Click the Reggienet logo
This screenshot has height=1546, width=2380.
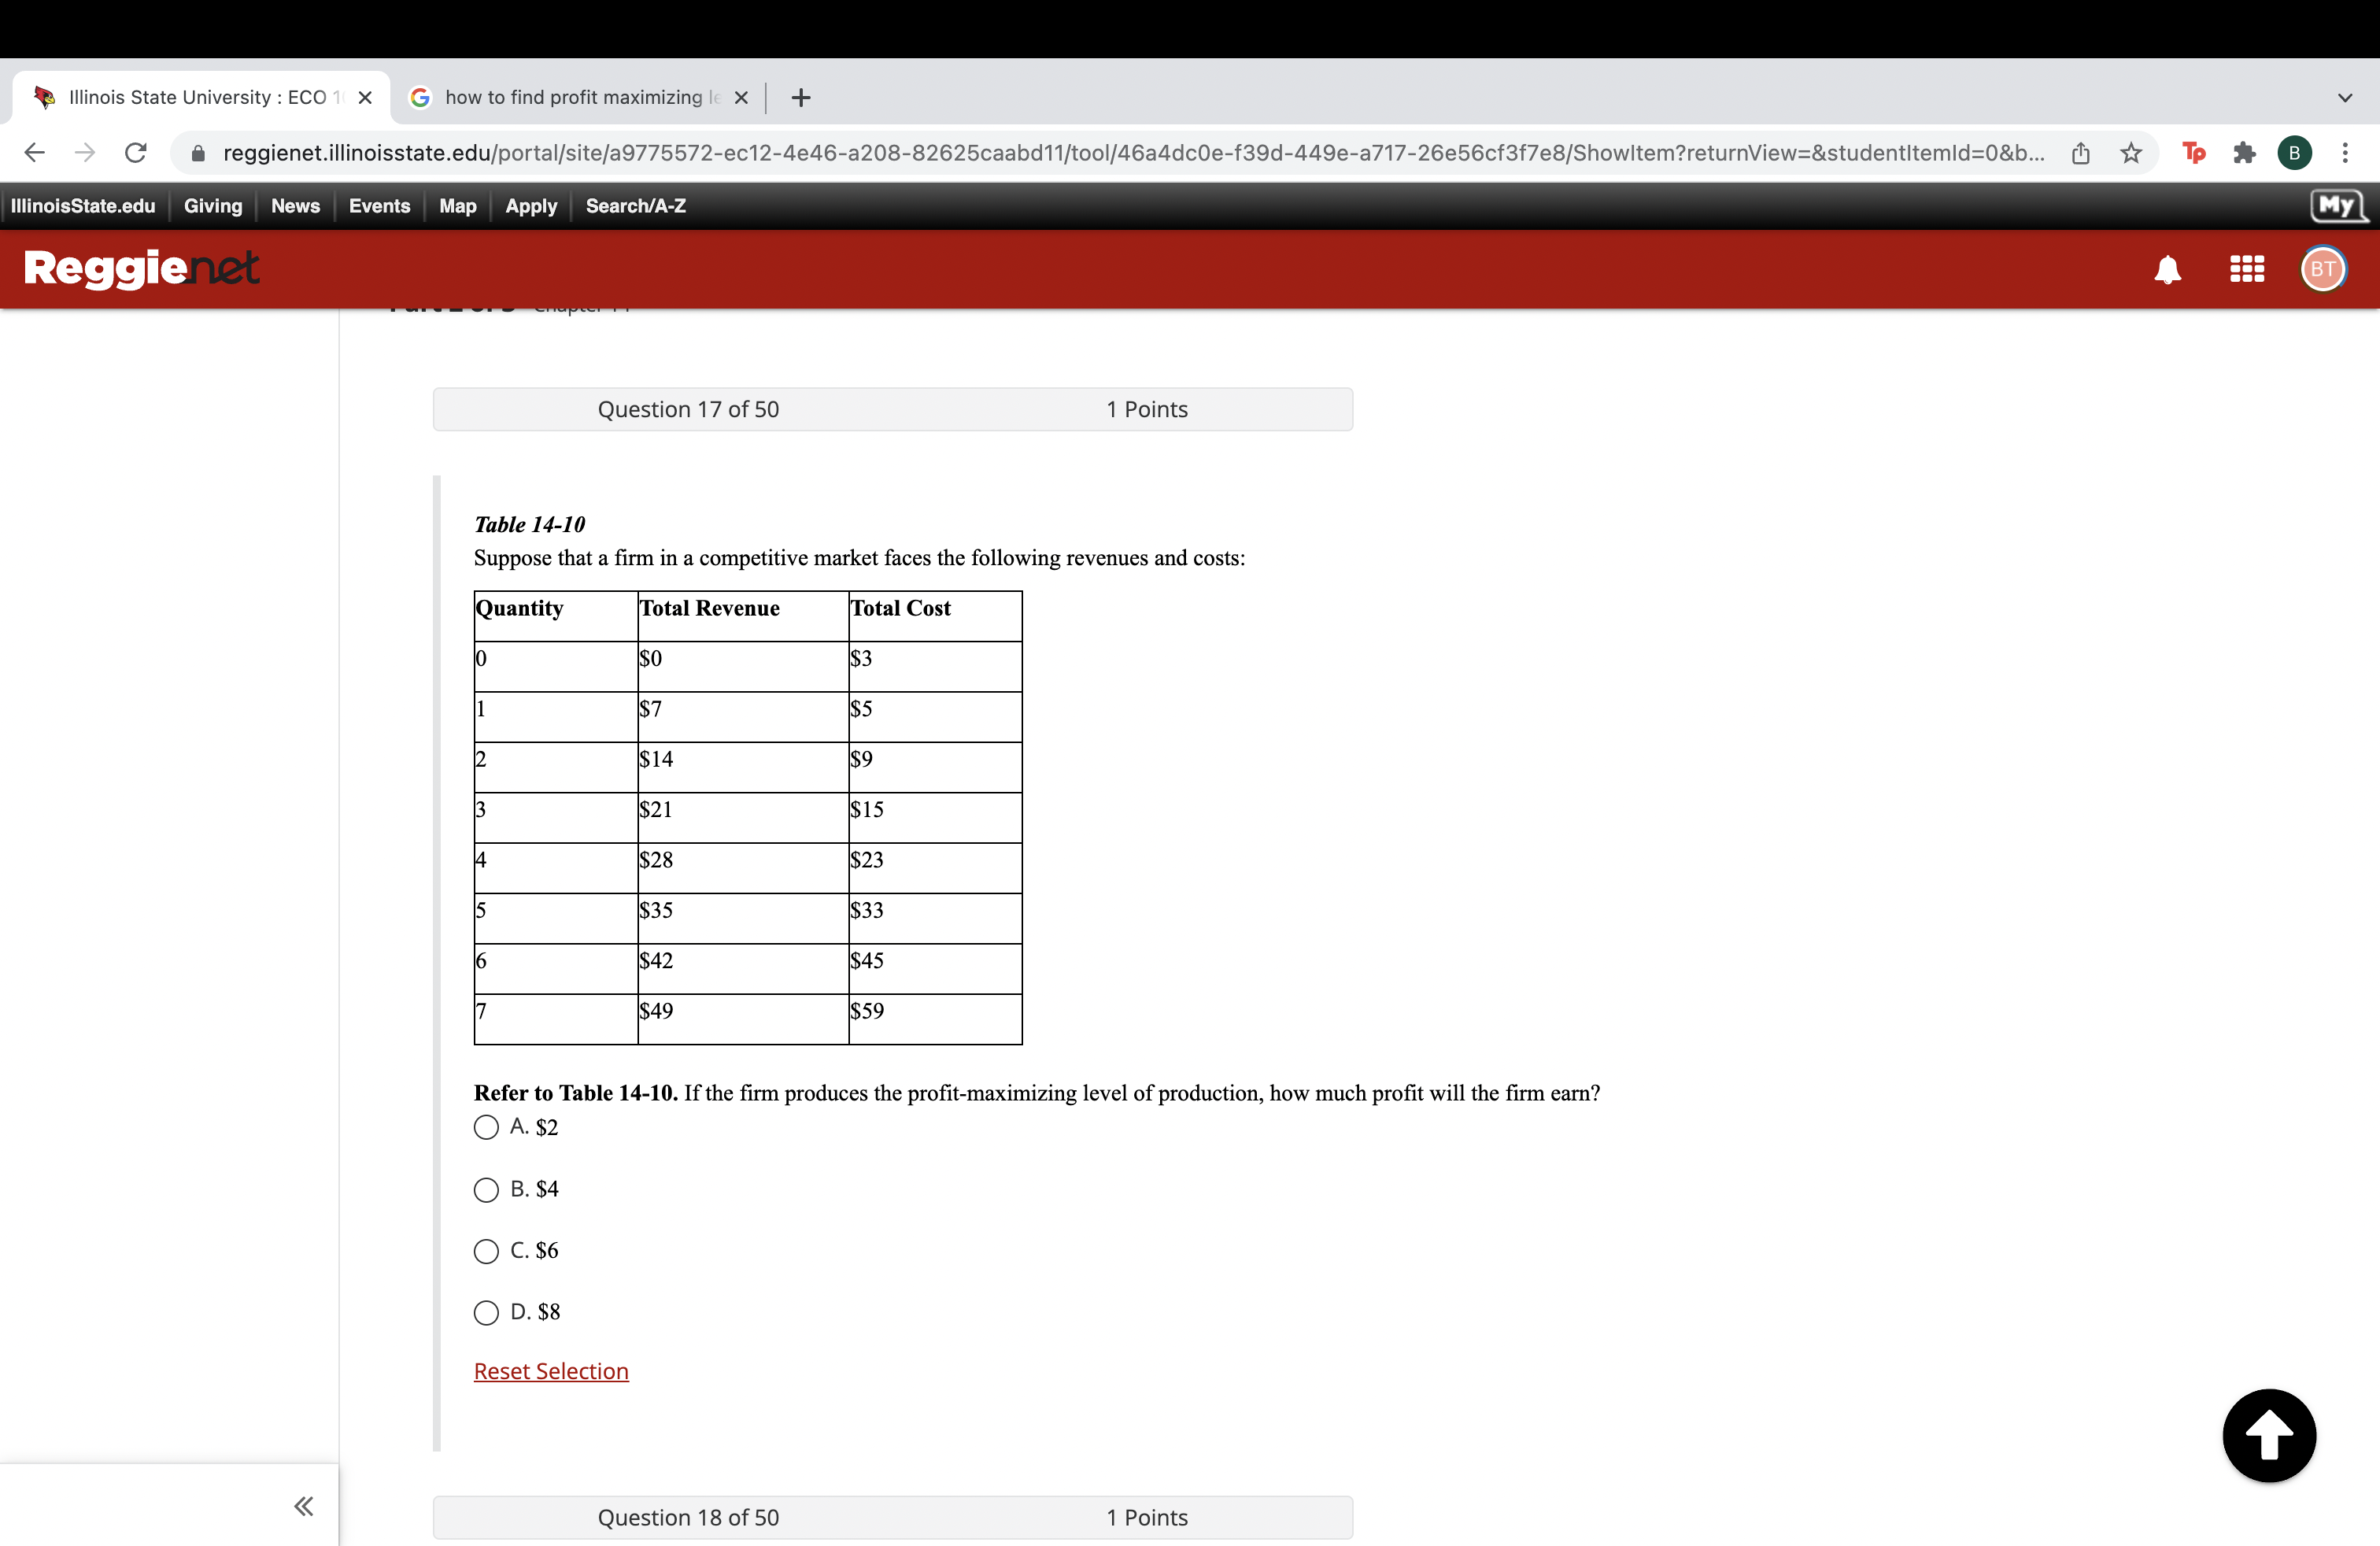coord(140,268)
